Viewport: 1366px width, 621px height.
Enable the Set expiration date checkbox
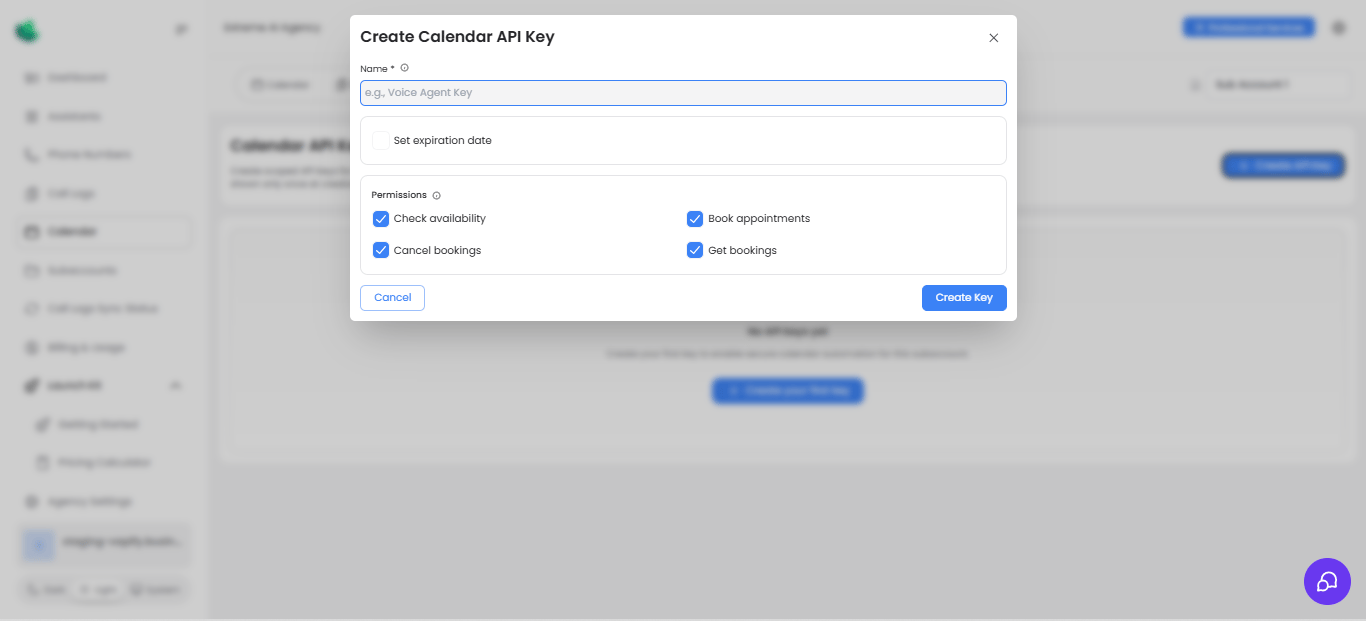click(x=381, y=141)
